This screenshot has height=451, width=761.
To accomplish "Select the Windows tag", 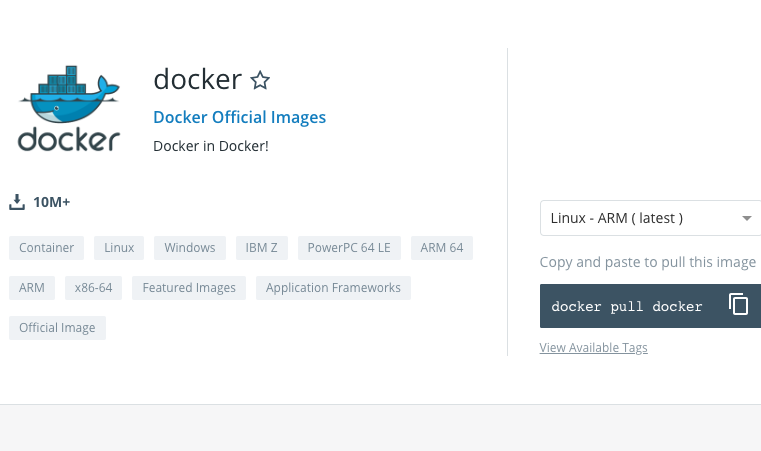I will [x=190, y=248].
